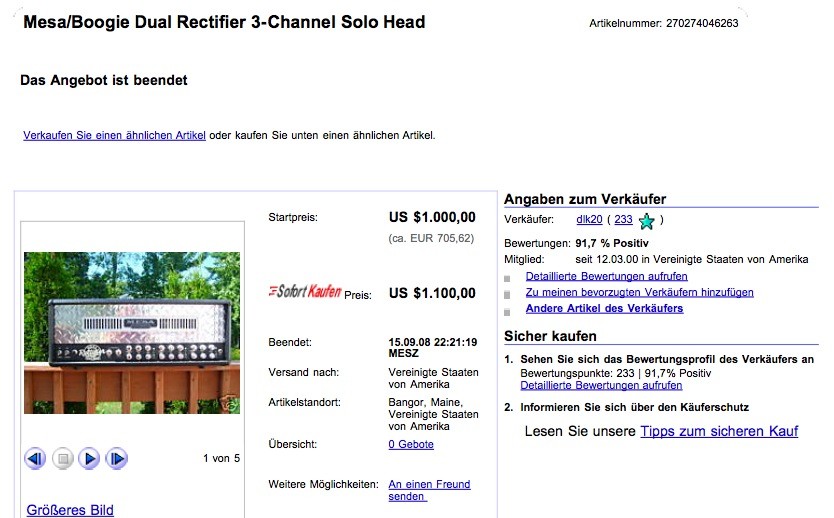834x518 pixels.
Task: Open Verkaufen Sie einen ähnlichen Artikel
Action: (114, 135)
